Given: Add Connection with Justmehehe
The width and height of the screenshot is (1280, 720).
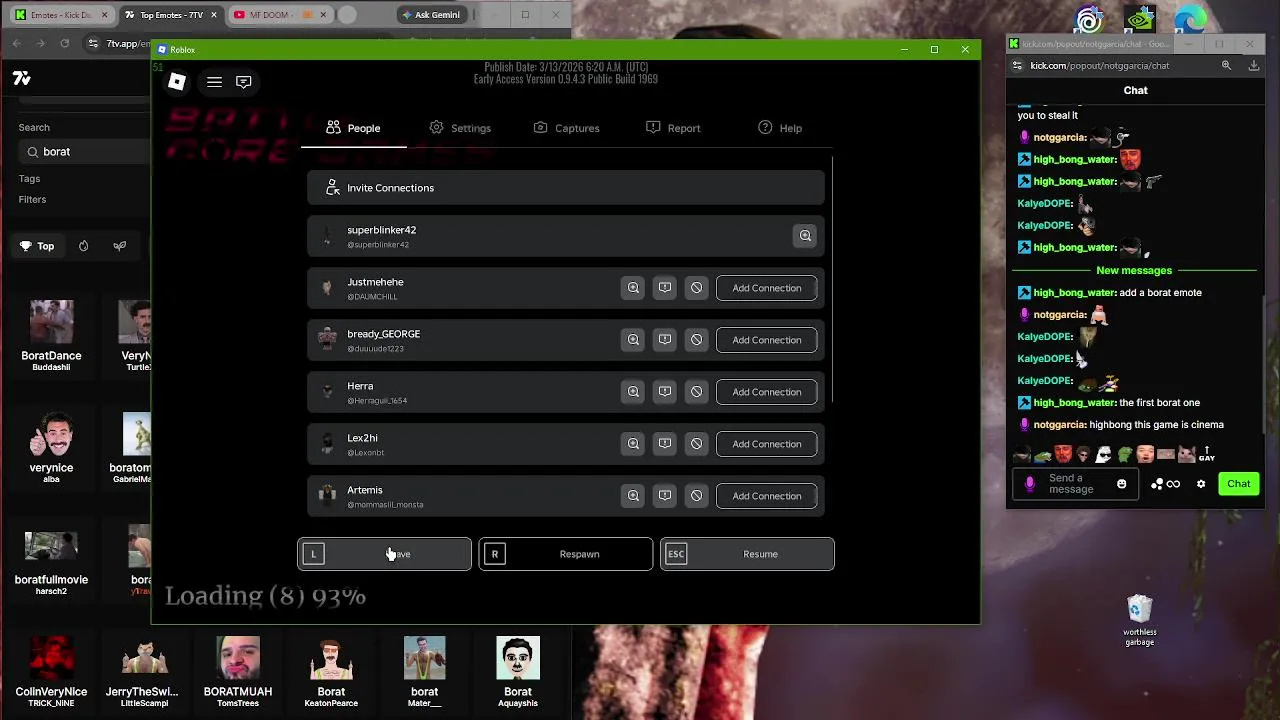Looking at the screenshot, I should [x=767, y=288].
